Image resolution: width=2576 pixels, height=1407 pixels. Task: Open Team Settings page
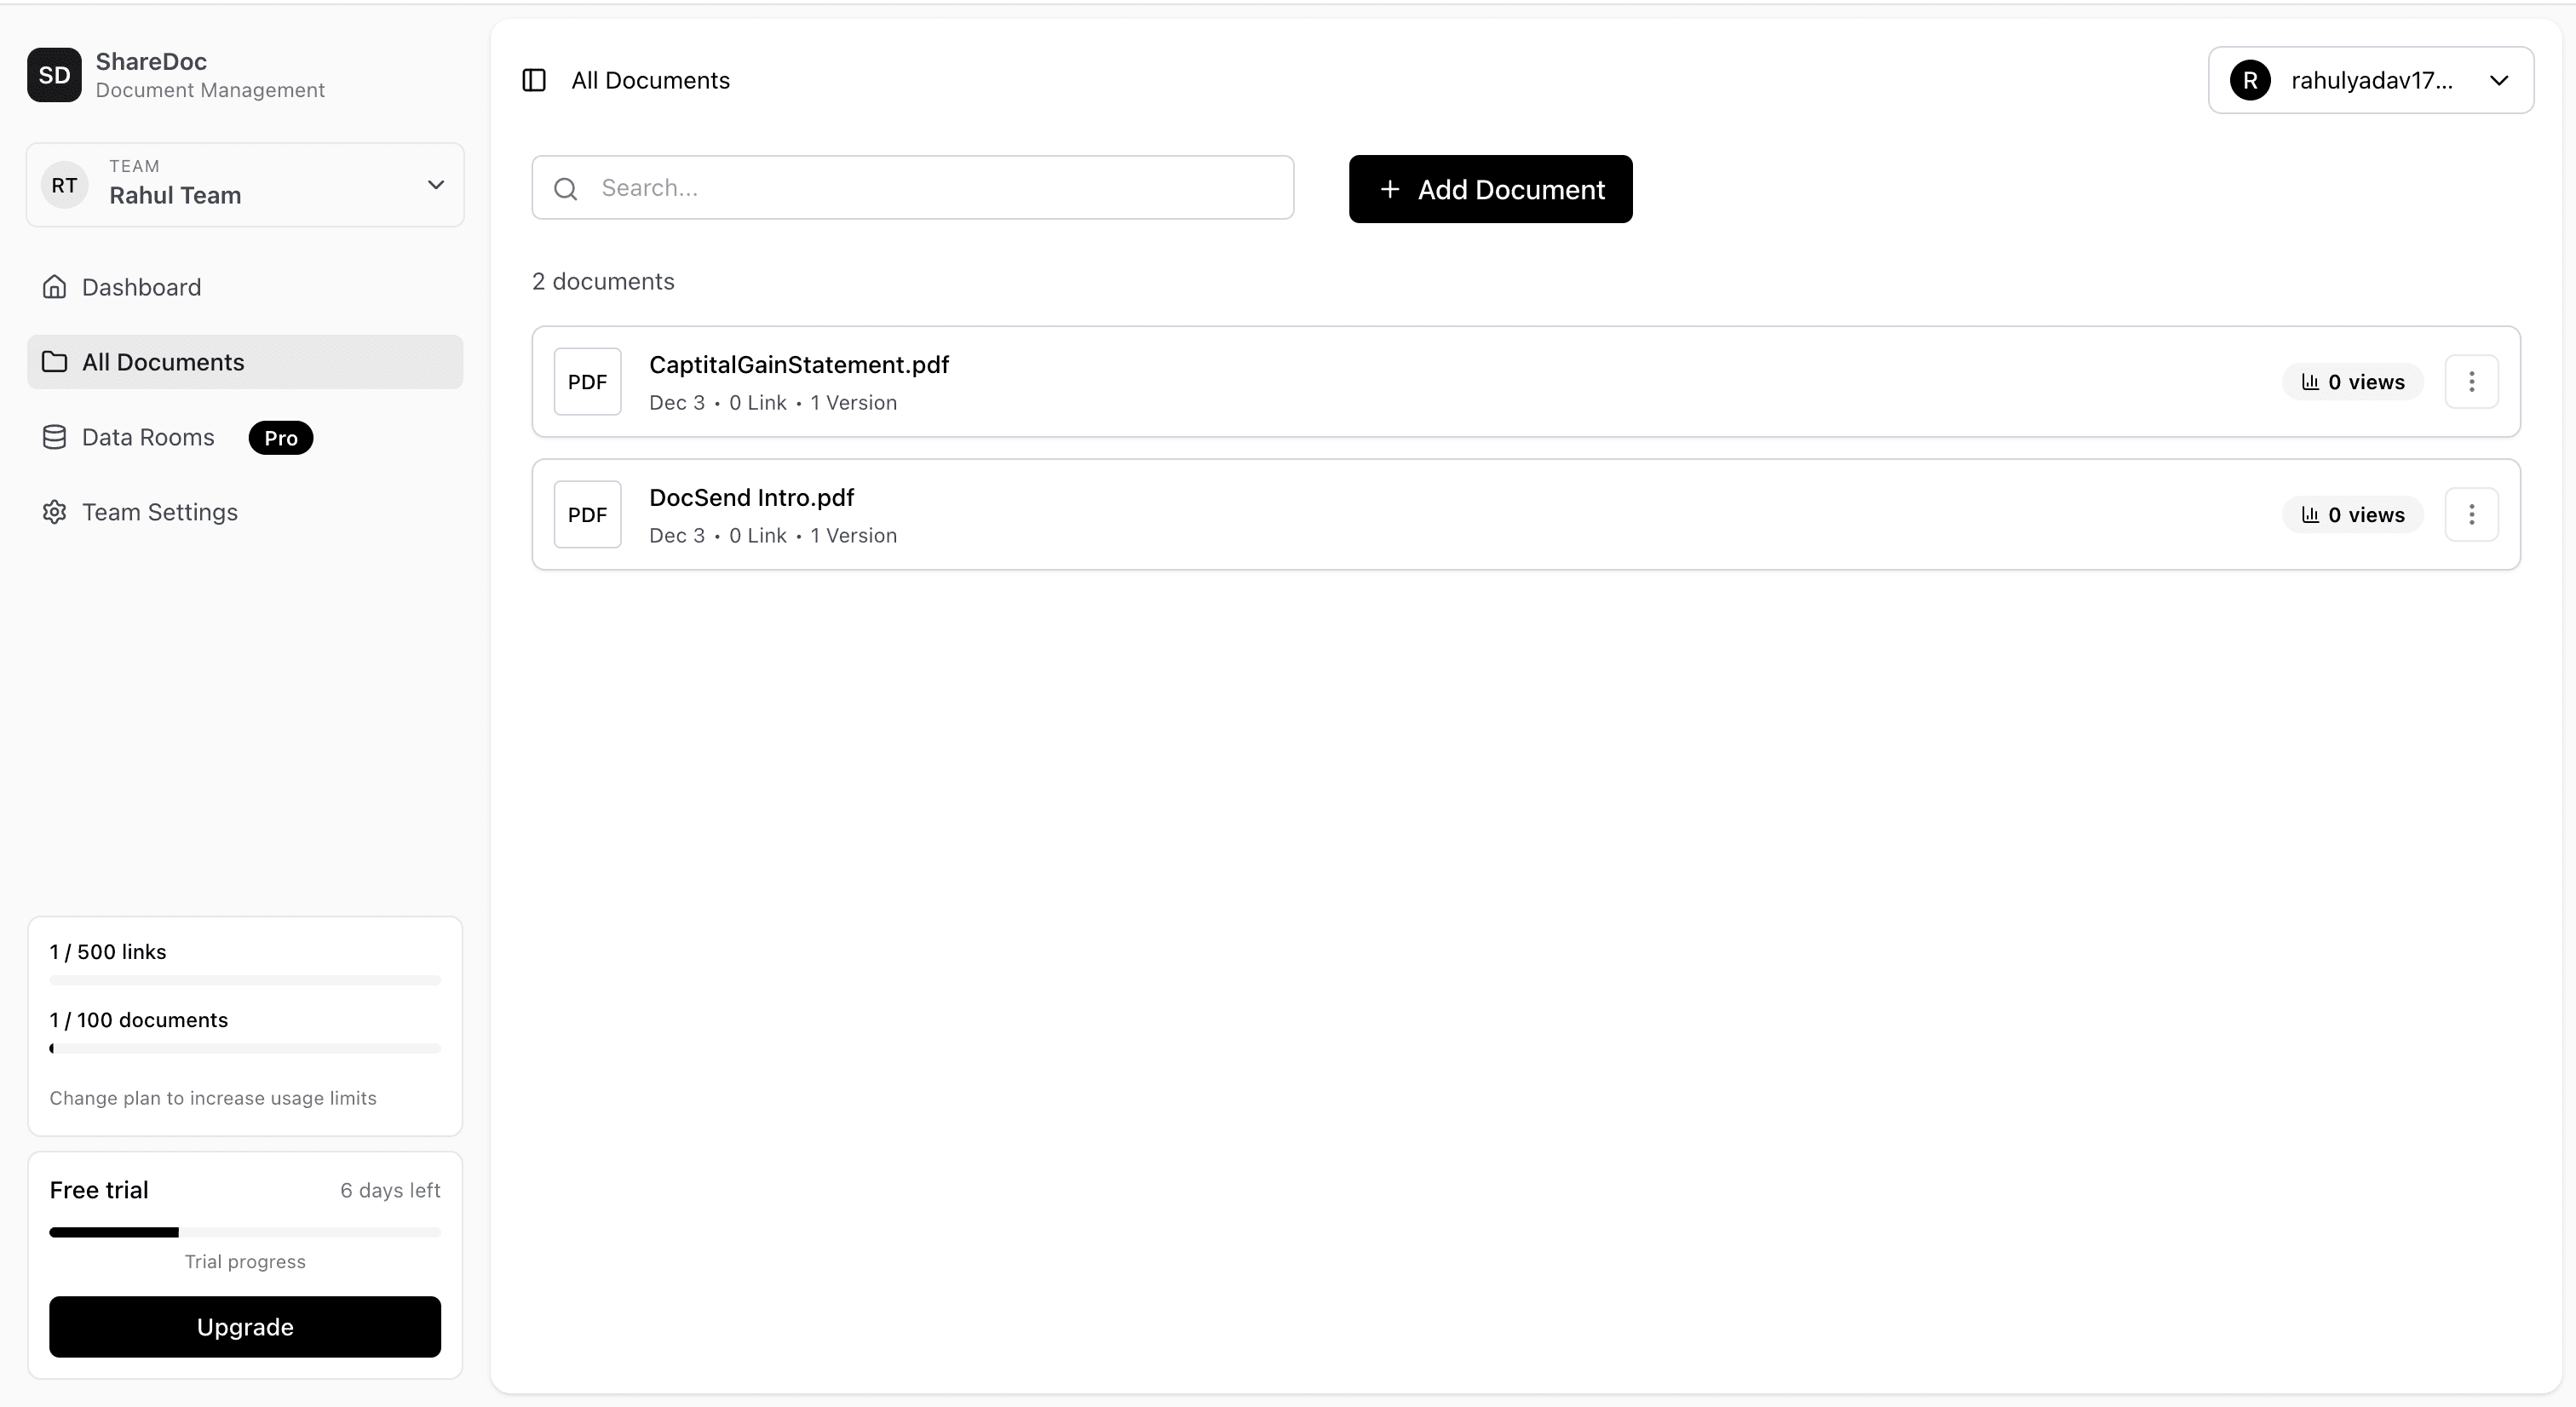pyautogui.click(x=159, y=512)
